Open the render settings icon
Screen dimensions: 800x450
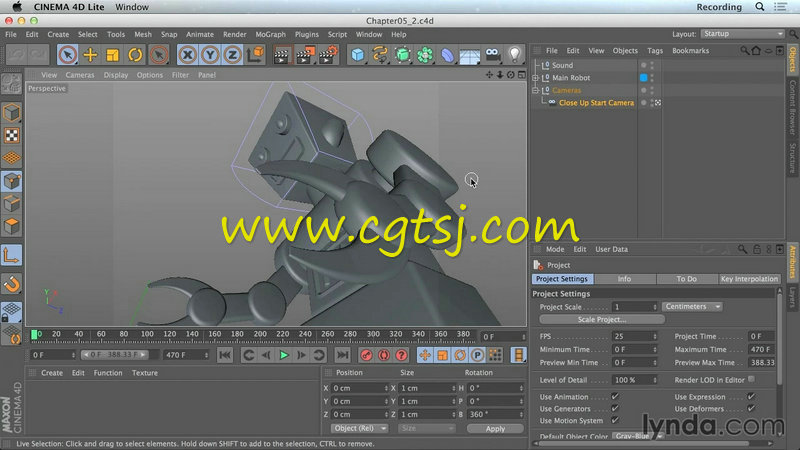coord(328,55)
